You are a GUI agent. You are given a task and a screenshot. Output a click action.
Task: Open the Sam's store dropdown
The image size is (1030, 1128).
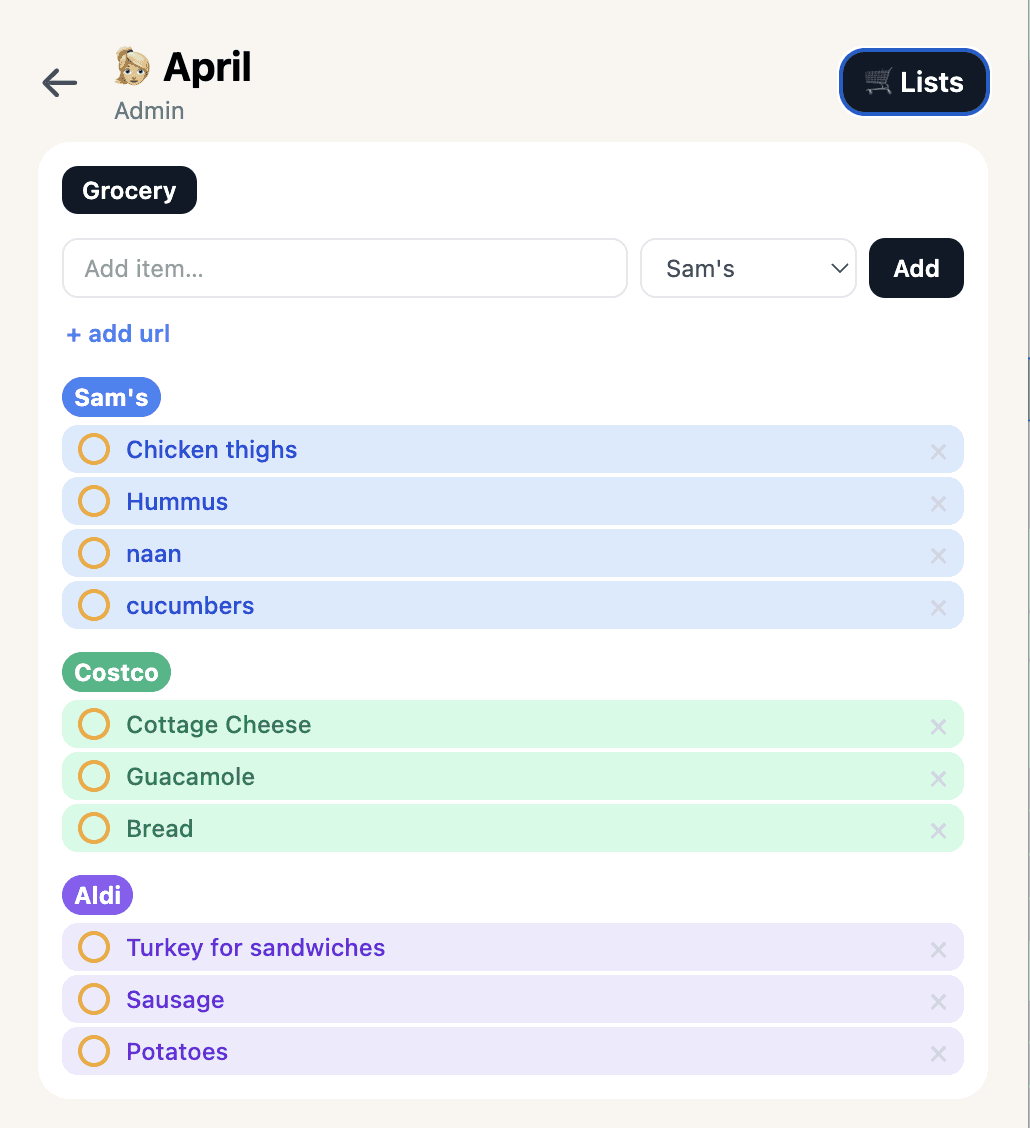click(x=748, y=268)
